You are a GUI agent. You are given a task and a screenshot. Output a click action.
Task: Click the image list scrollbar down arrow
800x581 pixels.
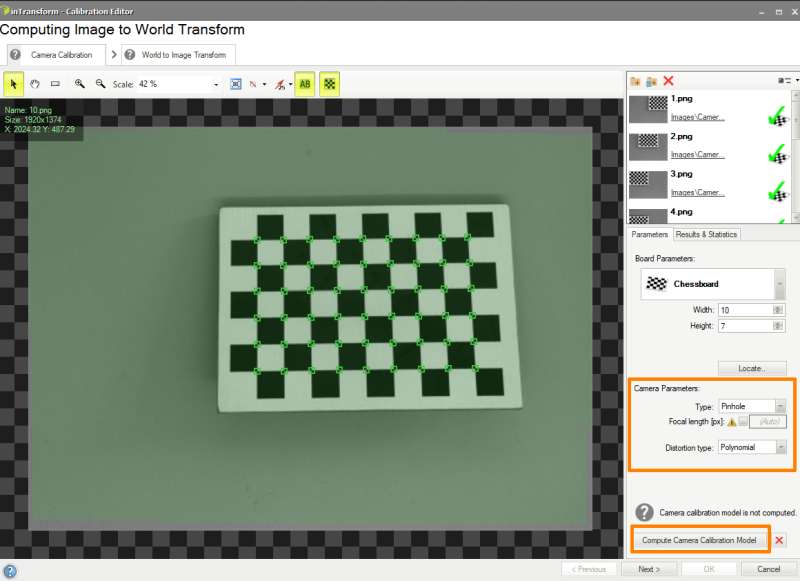(796, 218)
